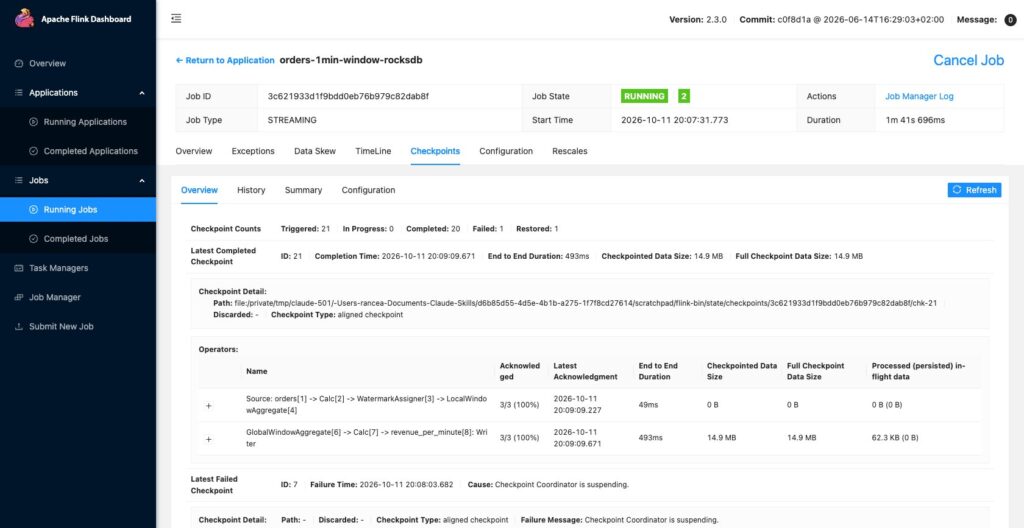
Task: Click the Running Jobs play icon
Action: (x=34, y=210)
